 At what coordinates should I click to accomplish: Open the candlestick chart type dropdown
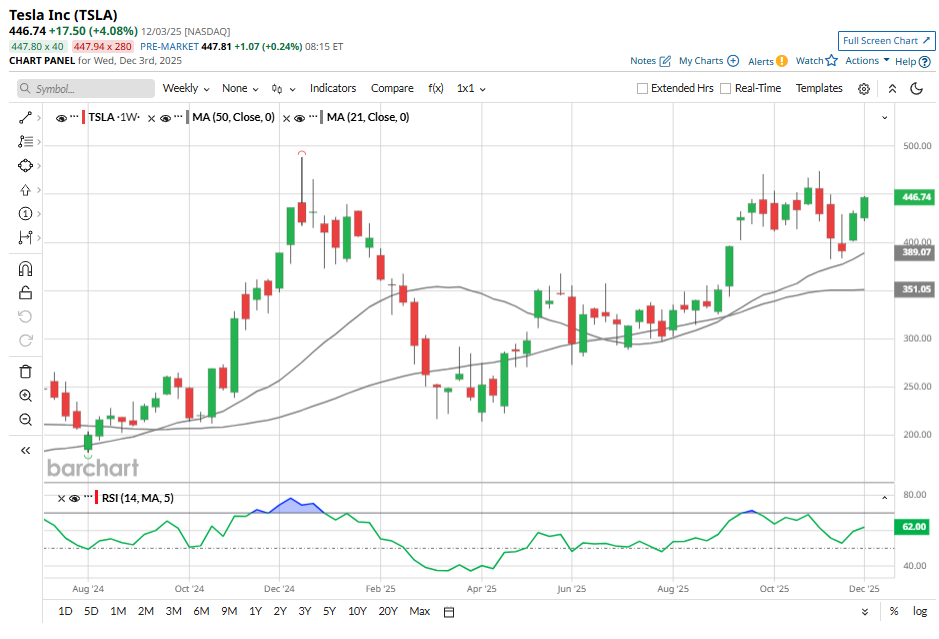click(x=284, y=89)
